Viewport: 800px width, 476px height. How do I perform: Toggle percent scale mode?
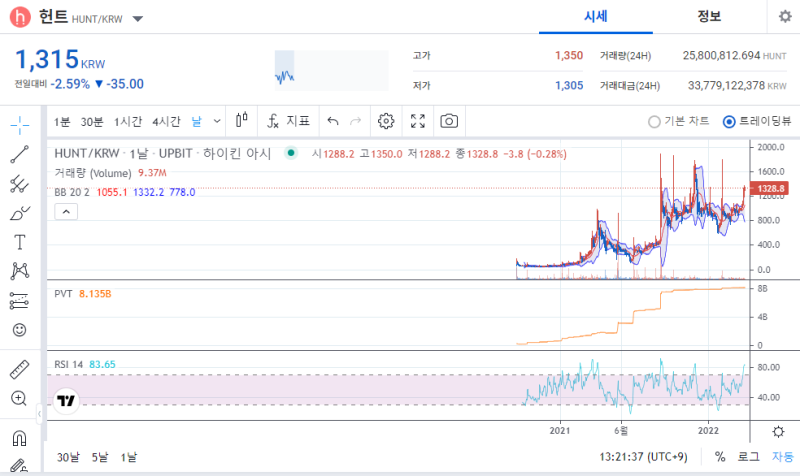tap(720, 456)
